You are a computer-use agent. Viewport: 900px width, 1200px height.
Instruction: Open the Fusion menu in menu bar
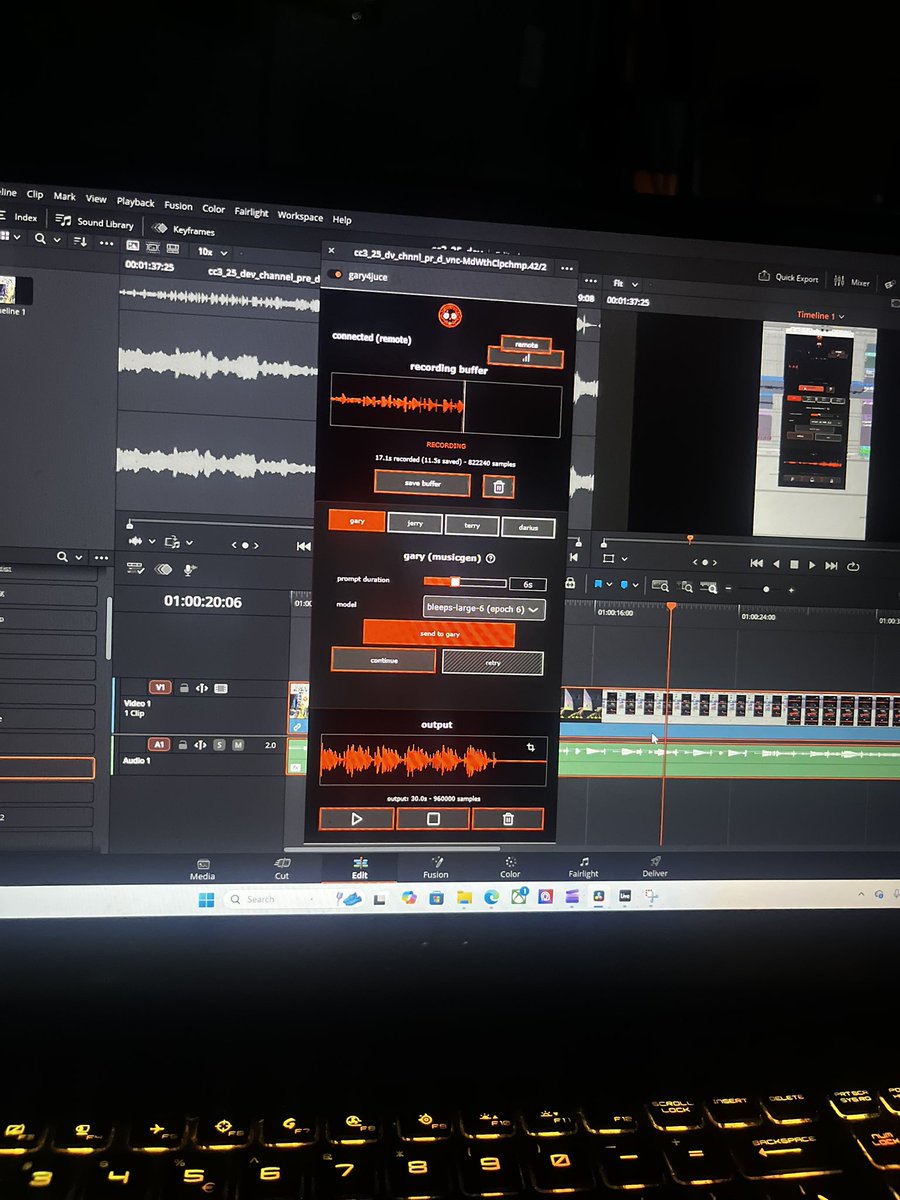[x=178, y=205]
